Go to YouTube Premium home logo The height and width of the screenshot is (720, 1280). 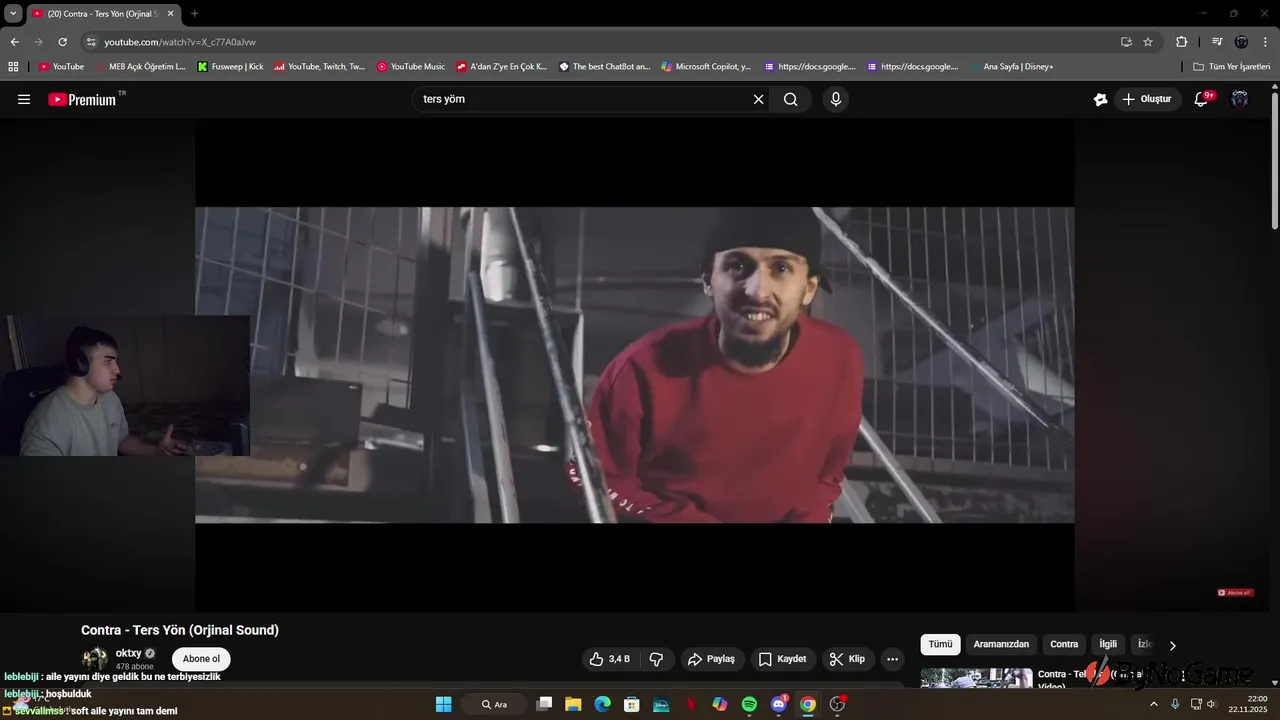click(x=86, y=99)
